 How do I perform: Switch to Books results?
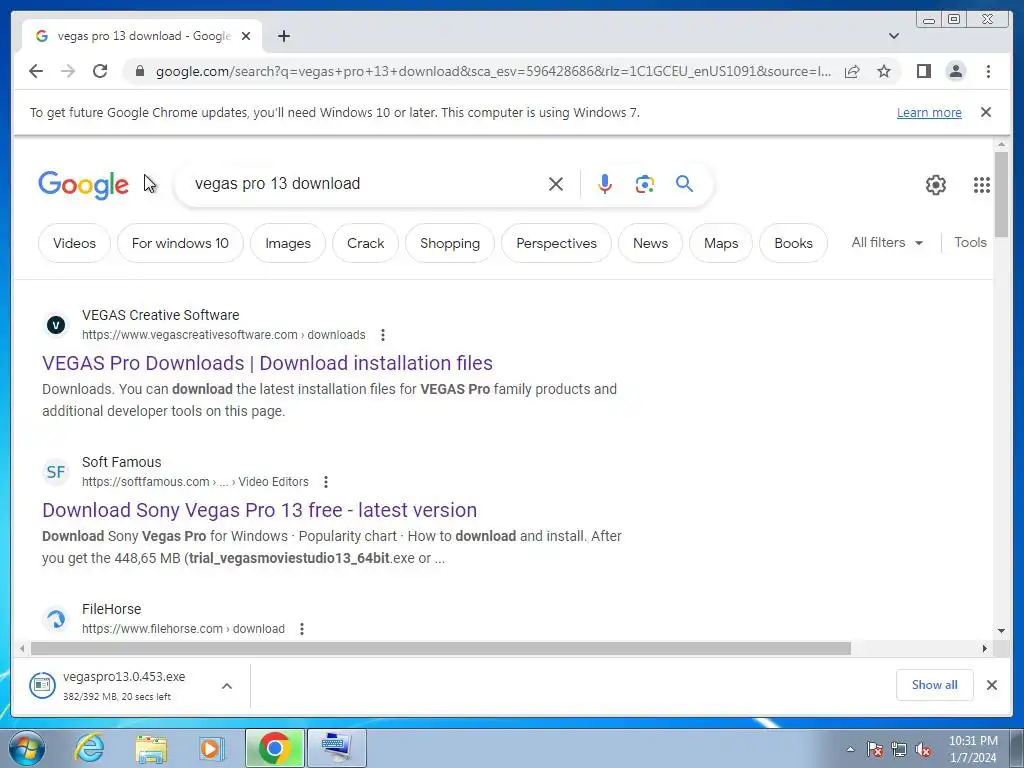(x=793, y=243)
